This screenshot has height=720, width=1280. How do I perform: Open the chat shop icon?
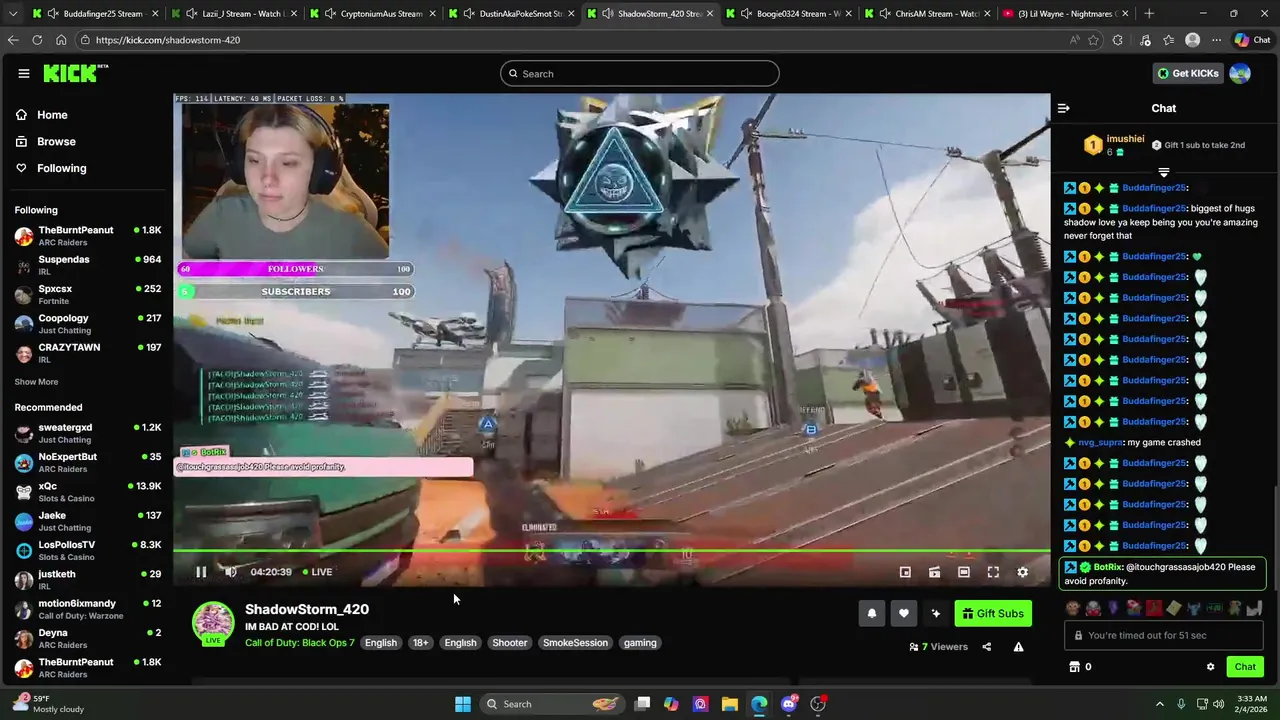point(1075,667)
